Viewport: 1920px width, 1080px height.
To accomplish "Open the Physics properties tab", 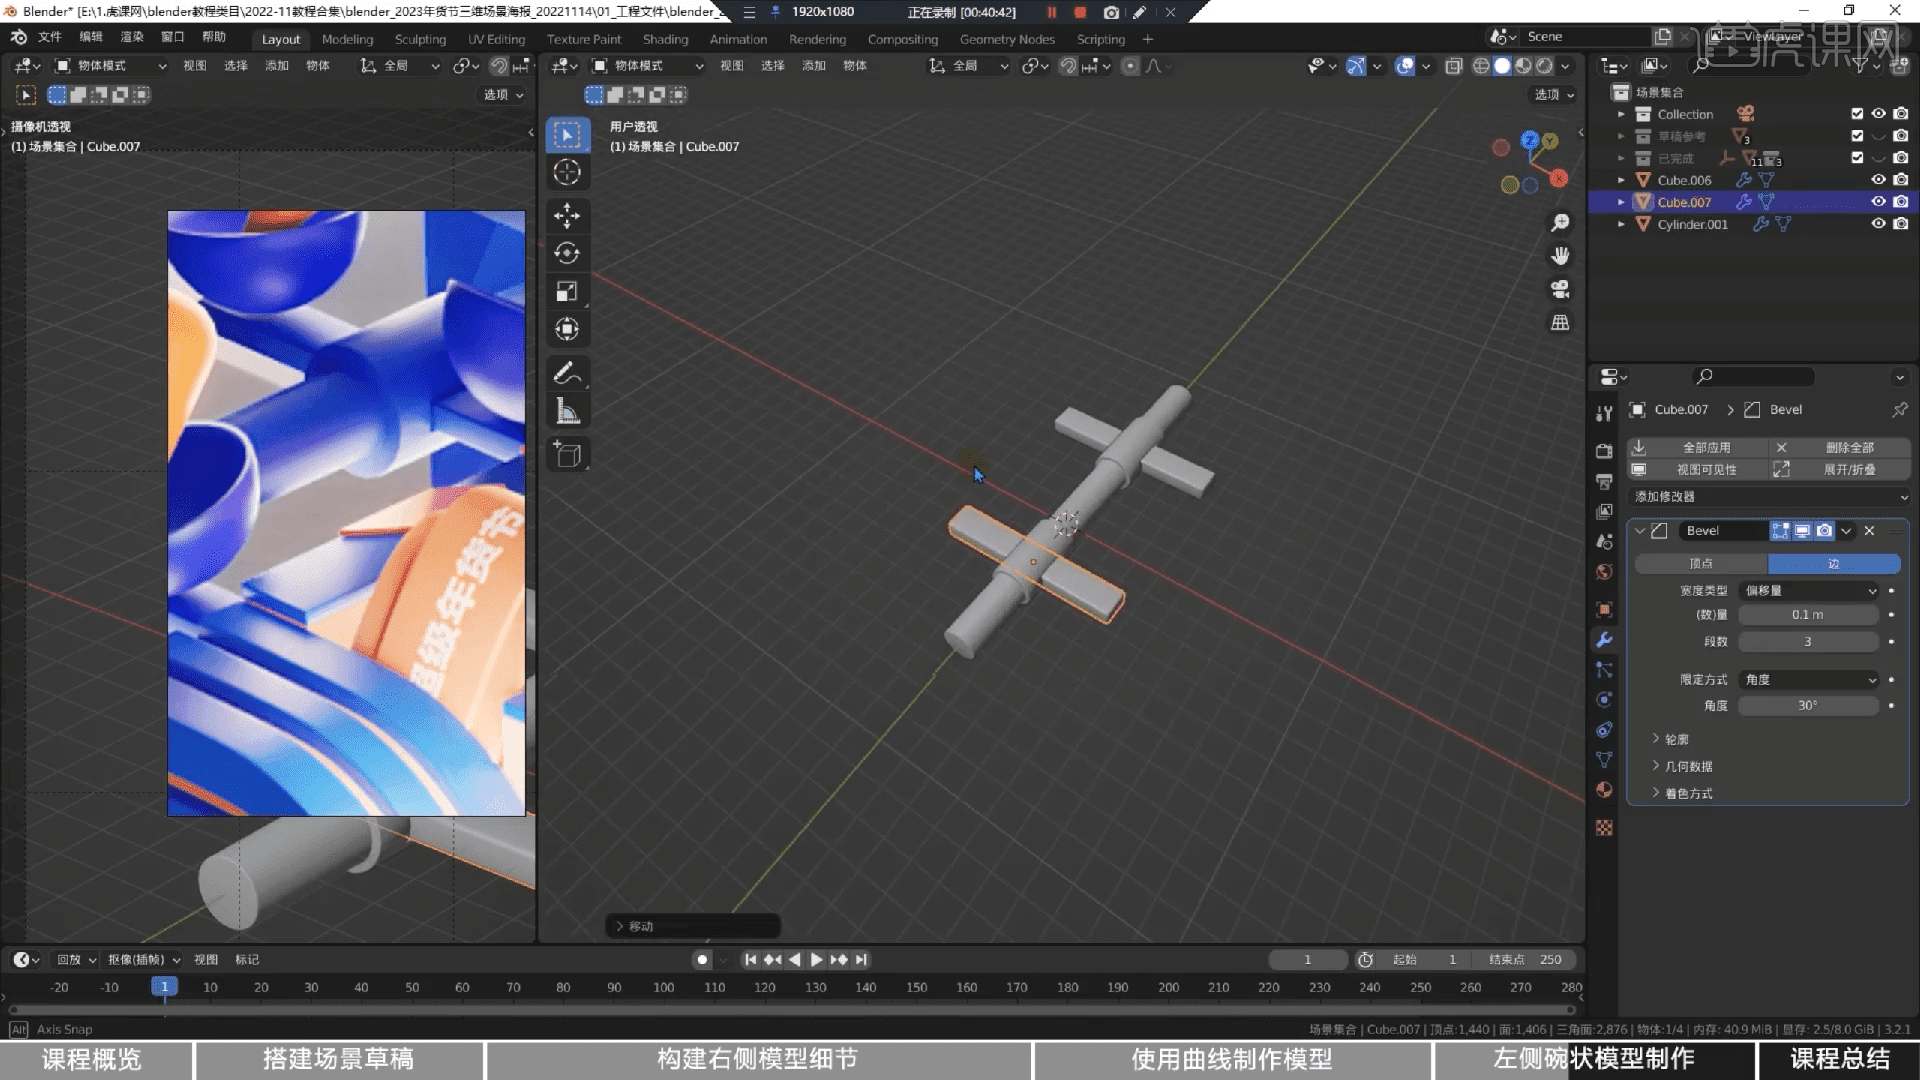I will click(x=1604, y=700).
